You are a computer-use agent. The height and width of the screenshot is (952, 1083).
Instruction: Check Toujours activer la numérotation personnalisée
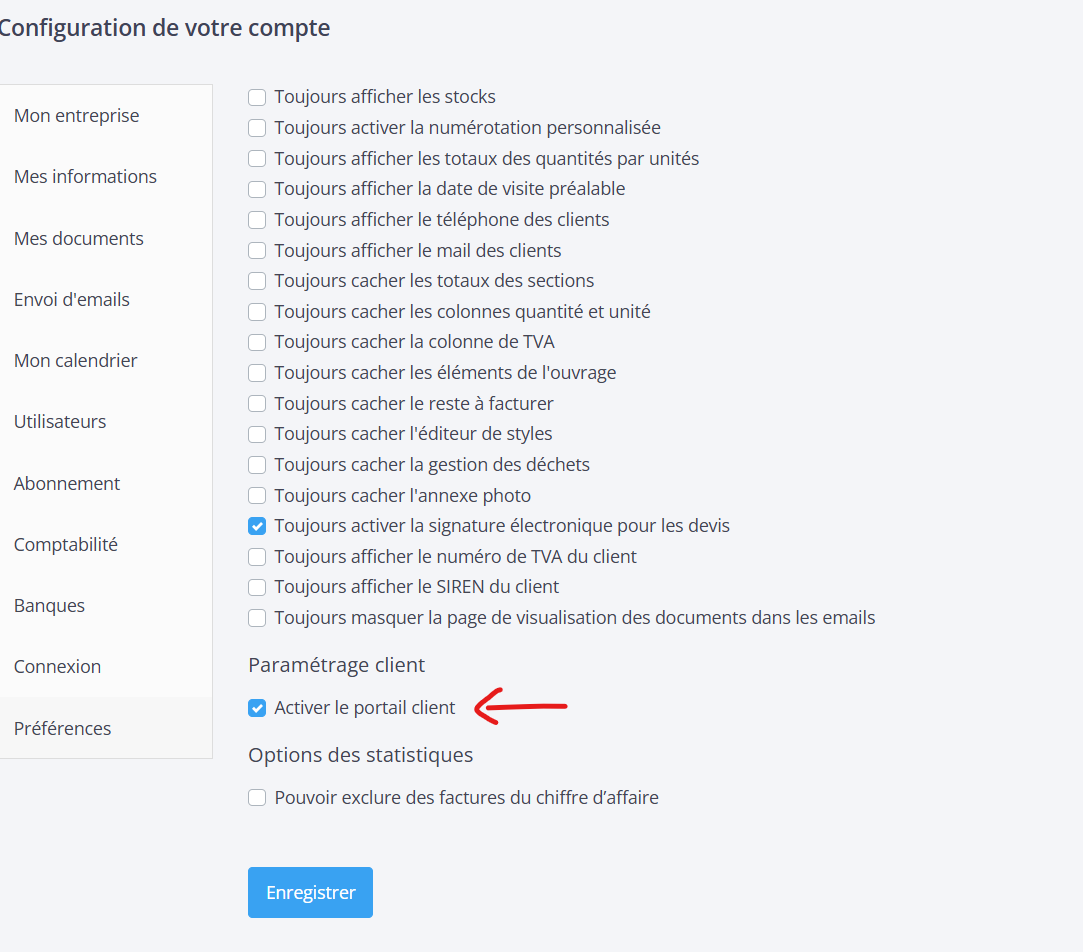pyautogui.click(x=257, y=128)
